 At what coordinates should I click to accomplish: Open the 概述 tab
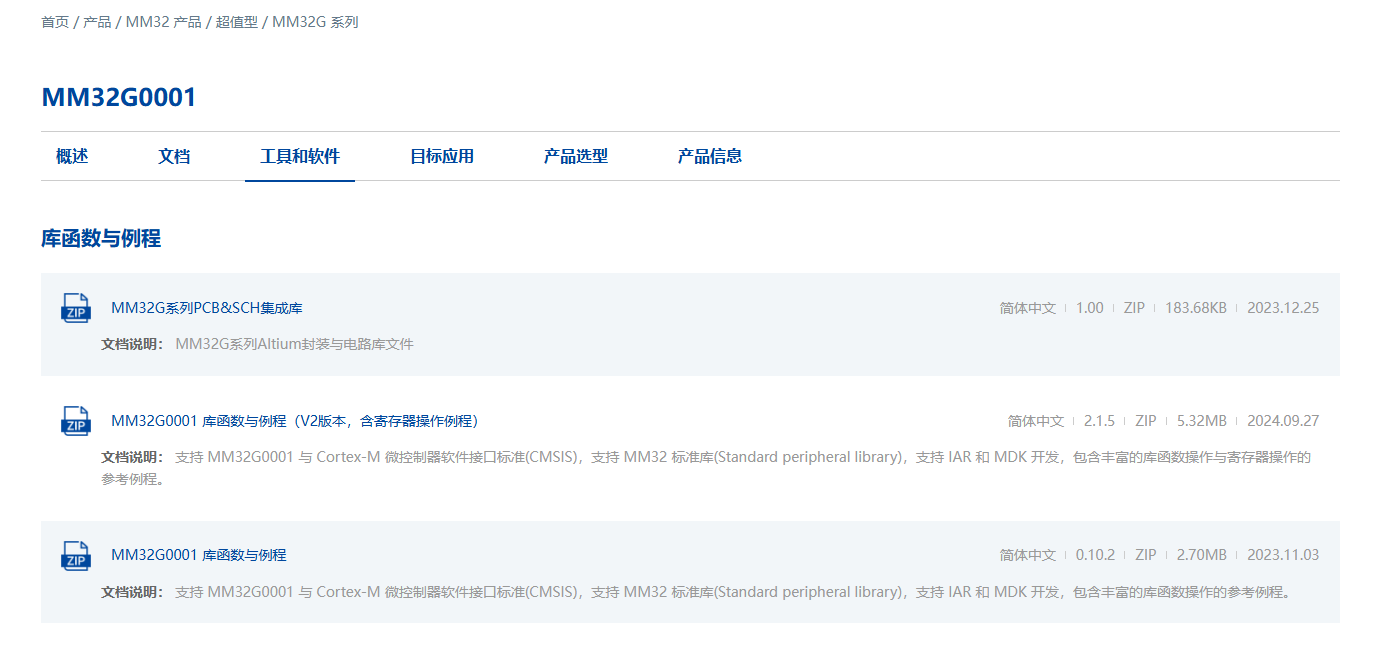[x=72, y=156]
